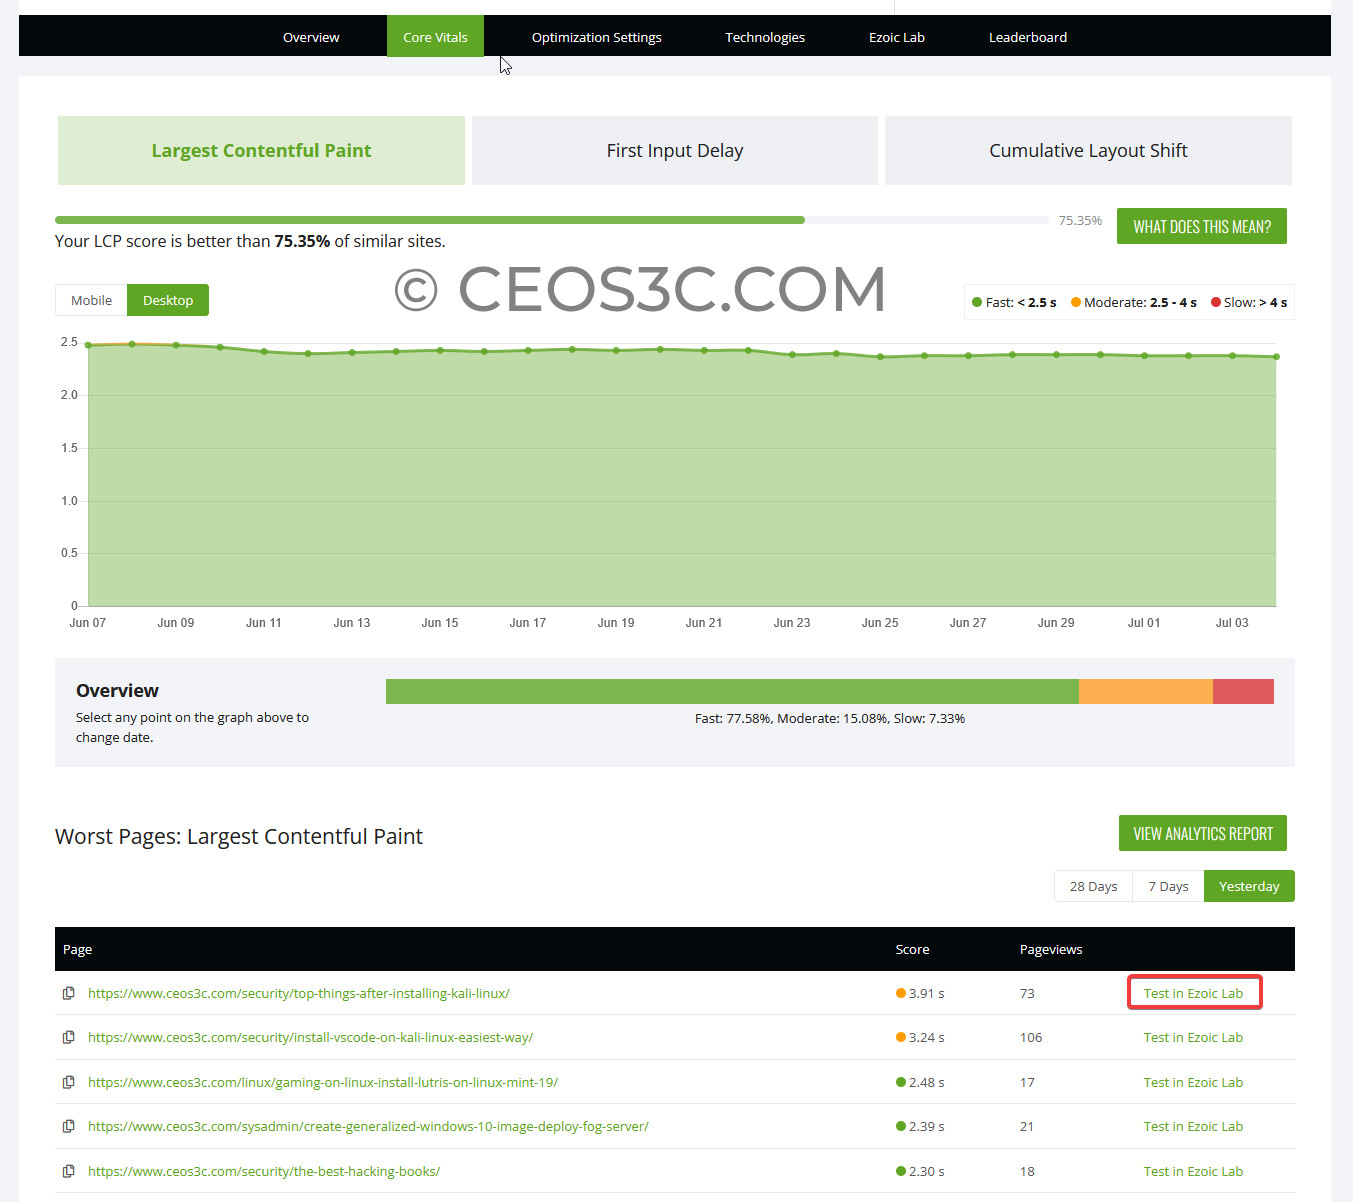The width and height of the screenshot is (1353, 1202).
Task: Open the Overview nav tab
Action: pos(311,37)
